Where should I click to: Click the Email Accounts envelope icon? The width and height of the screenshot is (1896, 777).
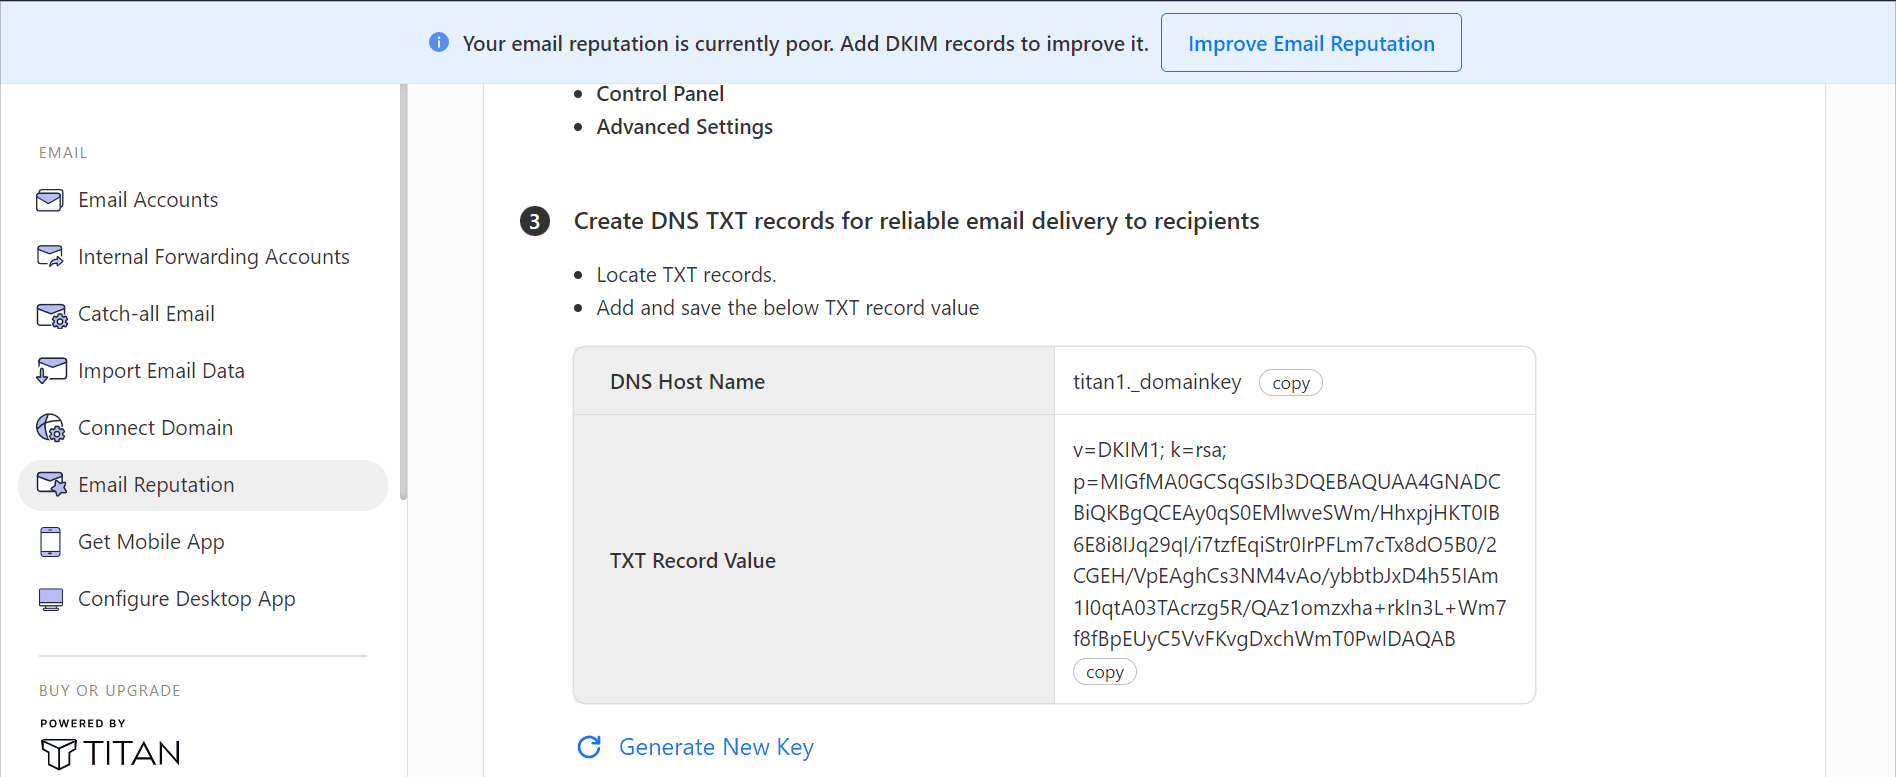coord(50,200)
